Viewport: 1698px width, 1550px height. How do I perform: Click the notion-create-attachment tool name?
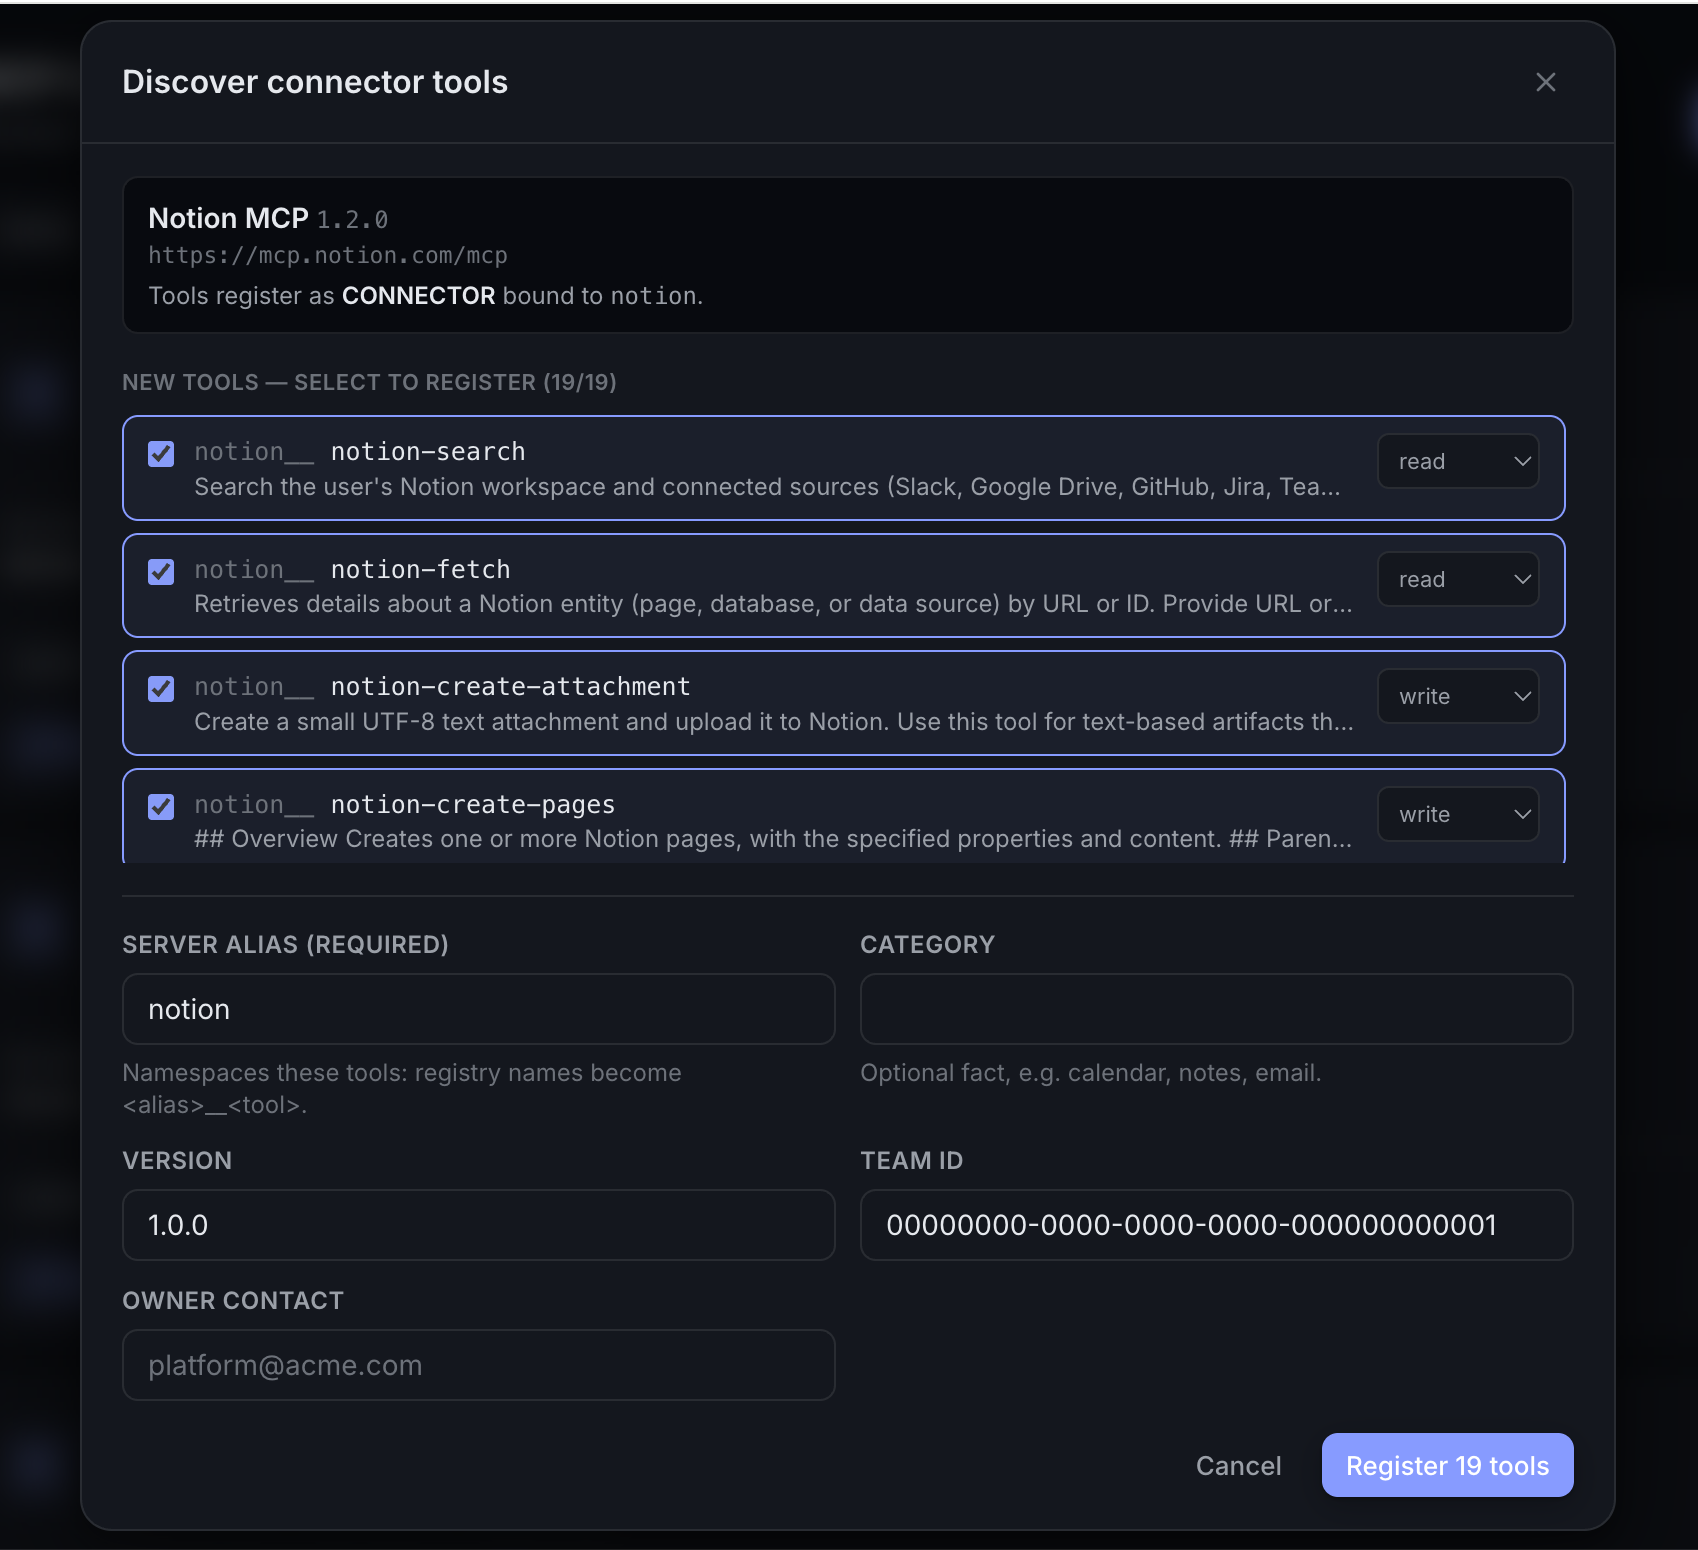[510, 687]
